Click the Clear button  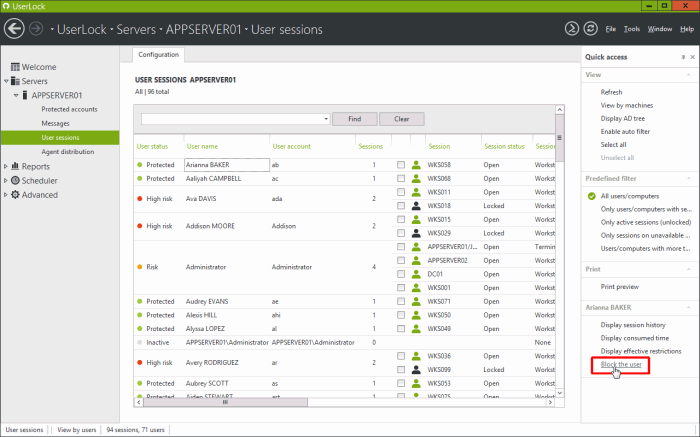point(401,119)
